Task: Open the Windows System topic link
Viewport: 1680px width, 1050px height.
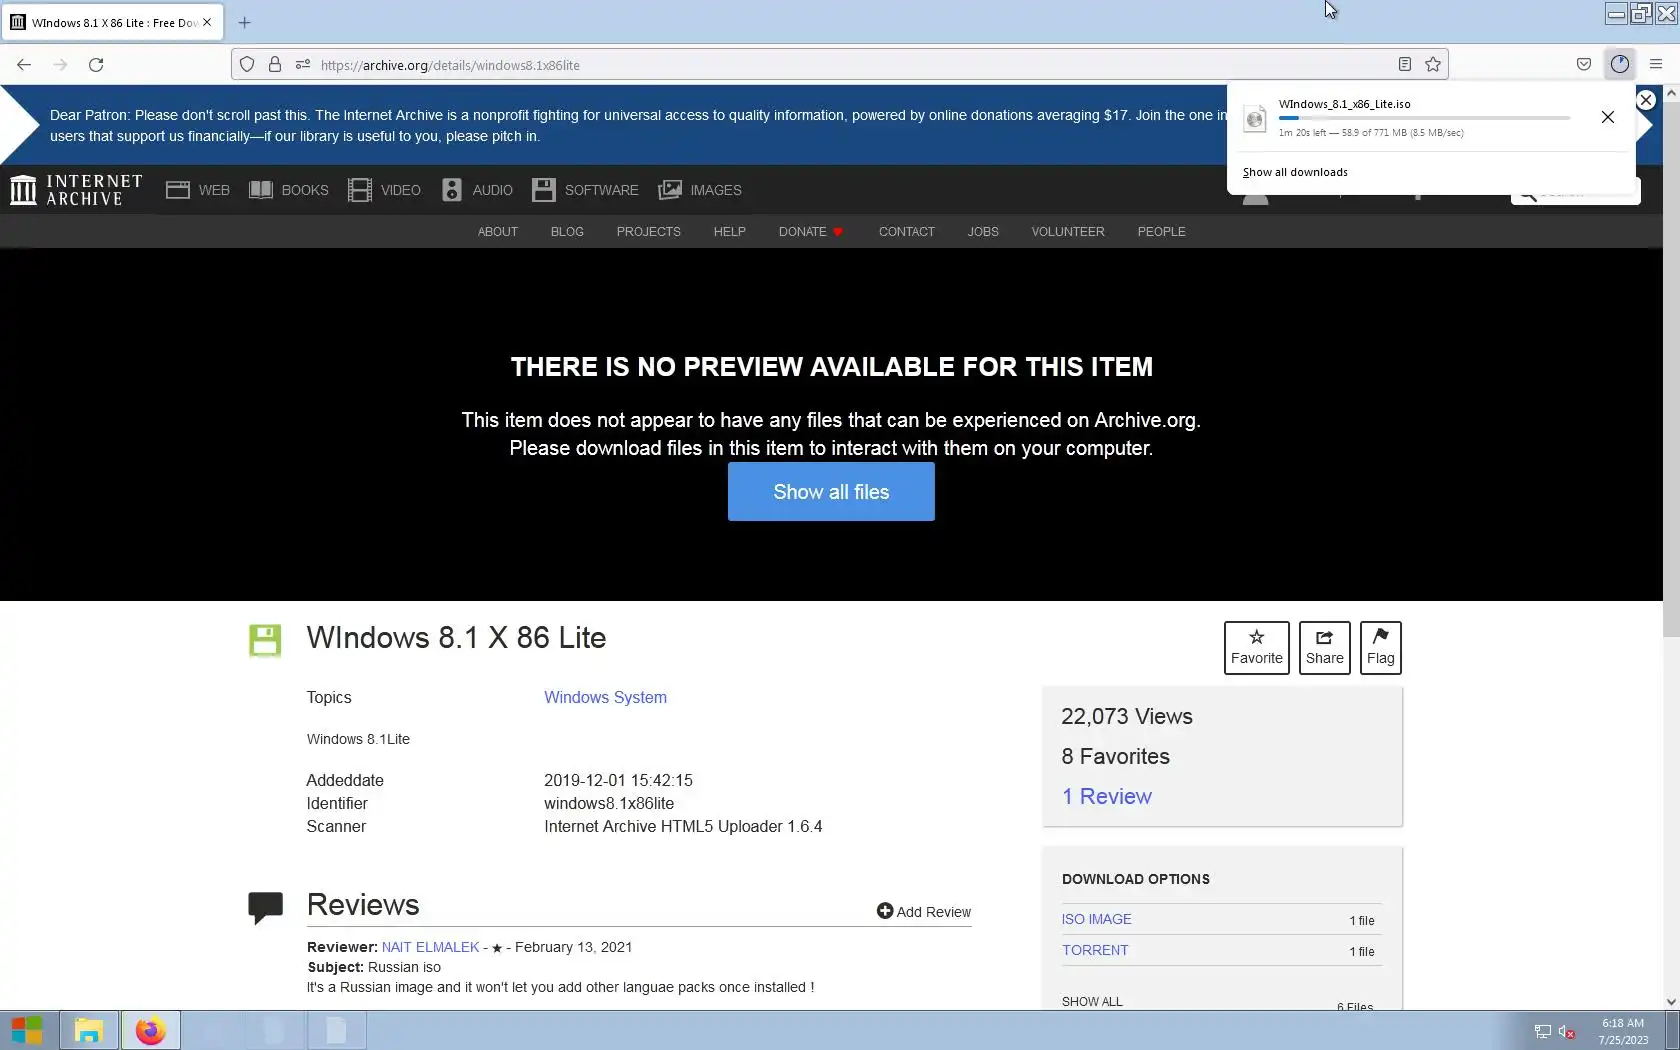Action: [x=605, y=698]
